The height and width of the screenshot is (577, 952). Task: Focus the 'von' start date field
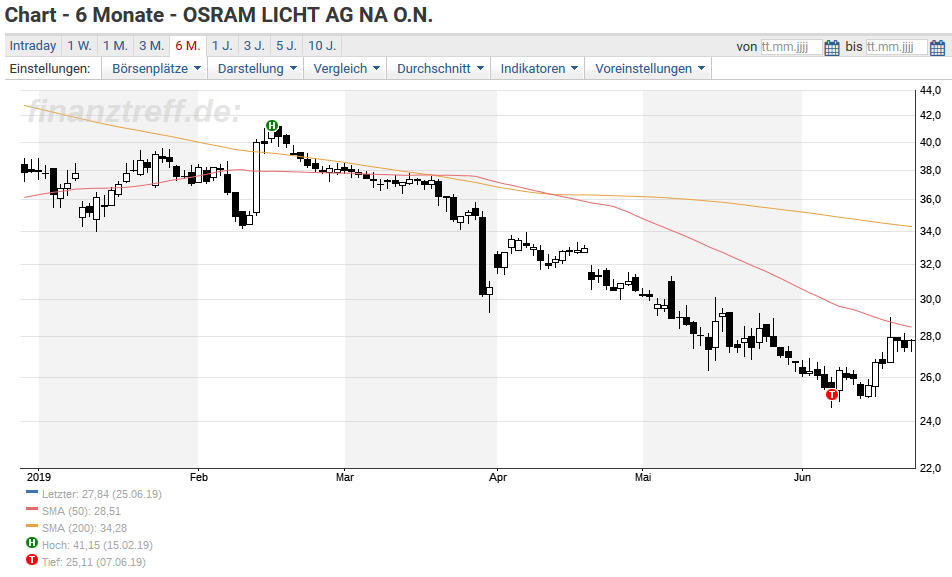(792, 47)
